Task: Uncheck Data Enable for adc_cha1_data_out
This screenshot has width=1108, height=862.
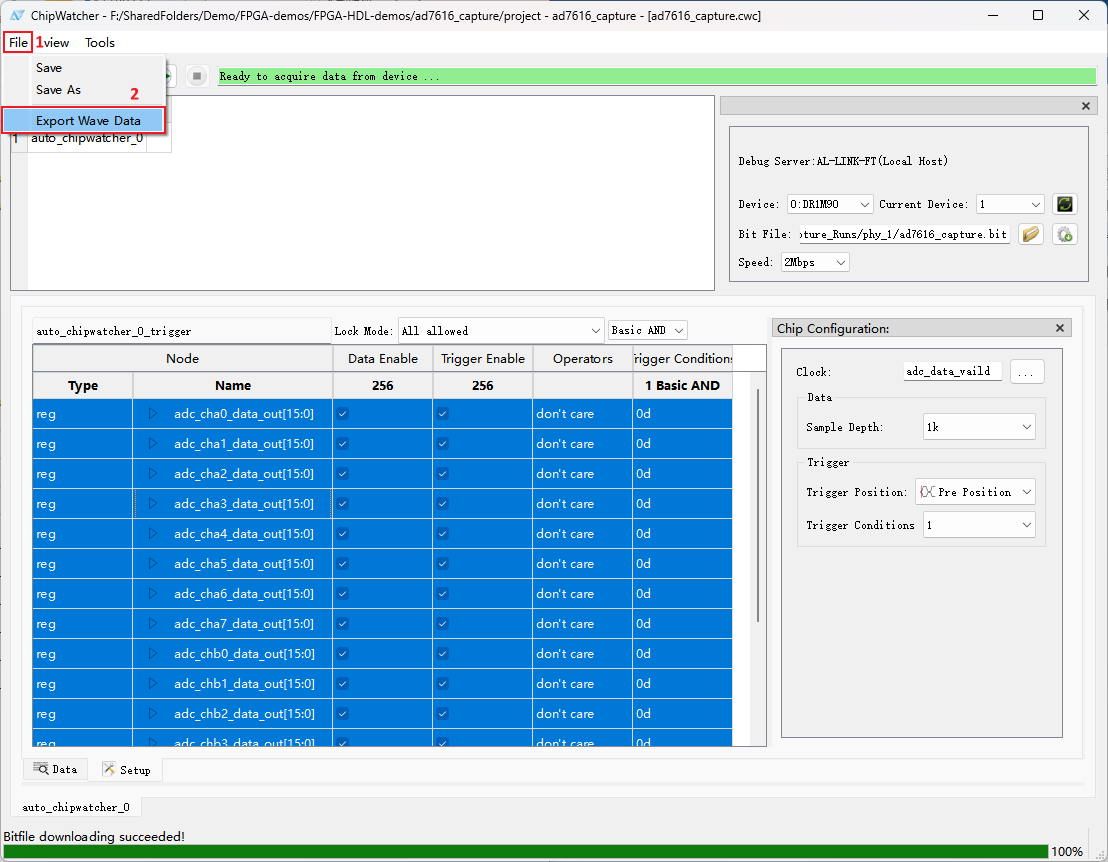Action: 343,444
